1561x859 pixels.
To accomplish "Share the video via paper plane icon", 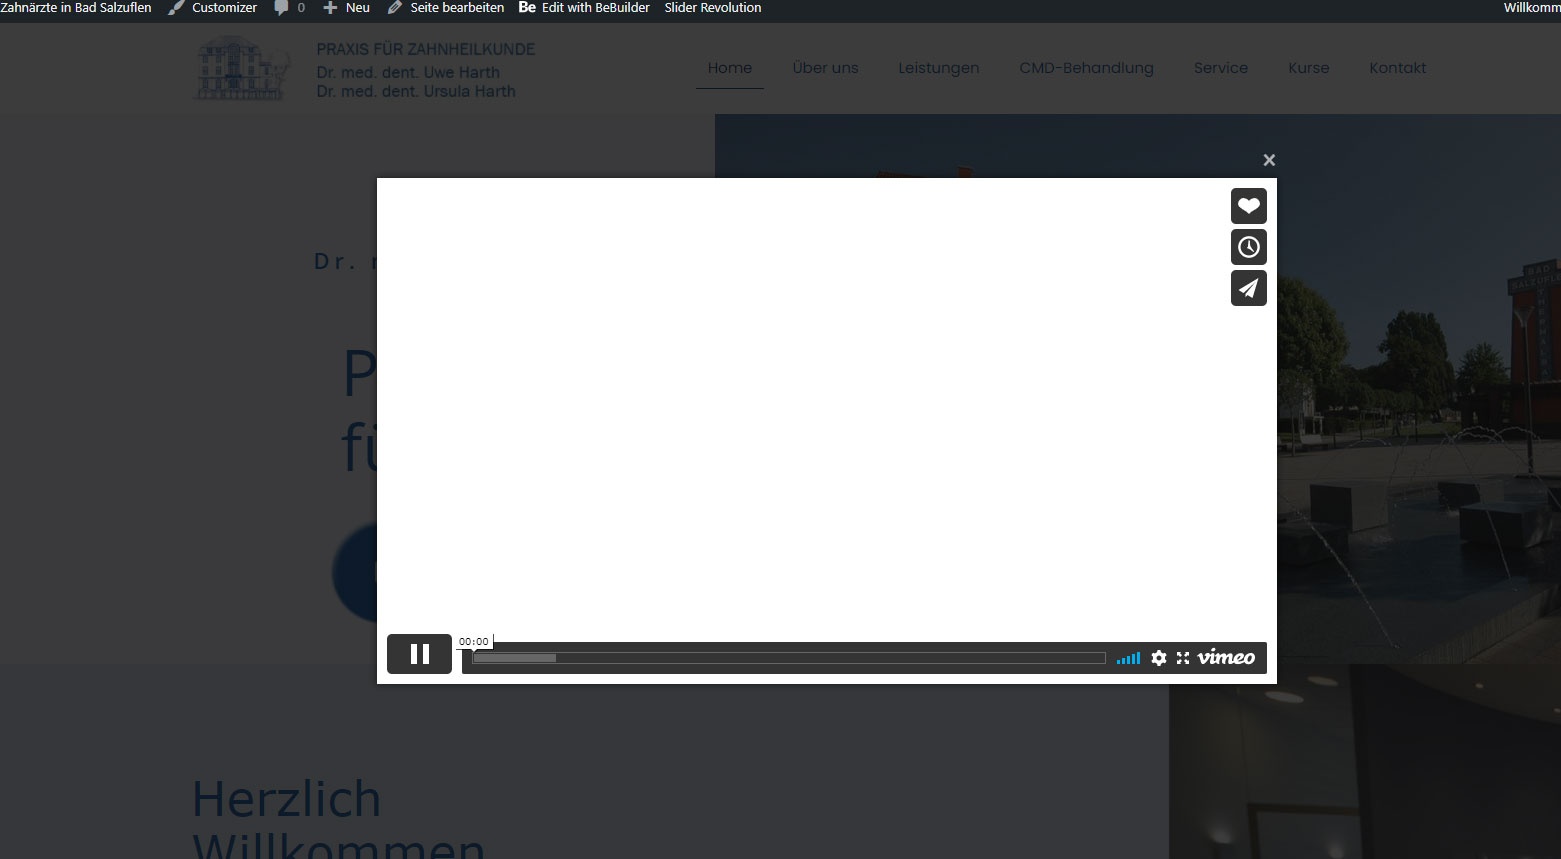I will coord(1248,288).
